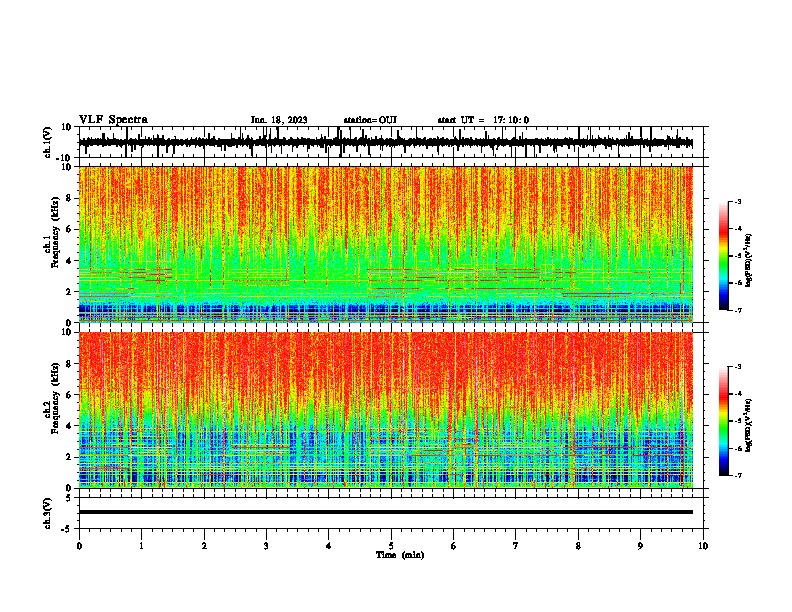Click the date "Jan. 18, 2023" header text

pos(279,120)
